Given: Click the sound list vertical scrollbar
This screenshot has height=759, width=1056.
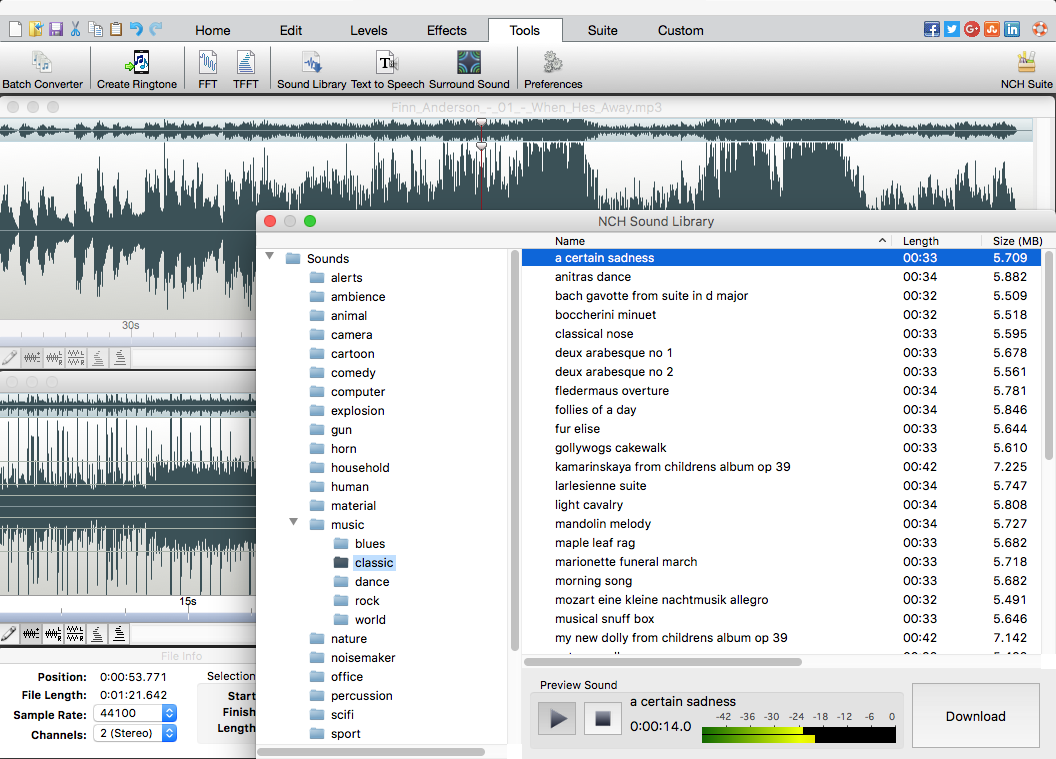Looking at the screenshot, I should click(1049, 356).
